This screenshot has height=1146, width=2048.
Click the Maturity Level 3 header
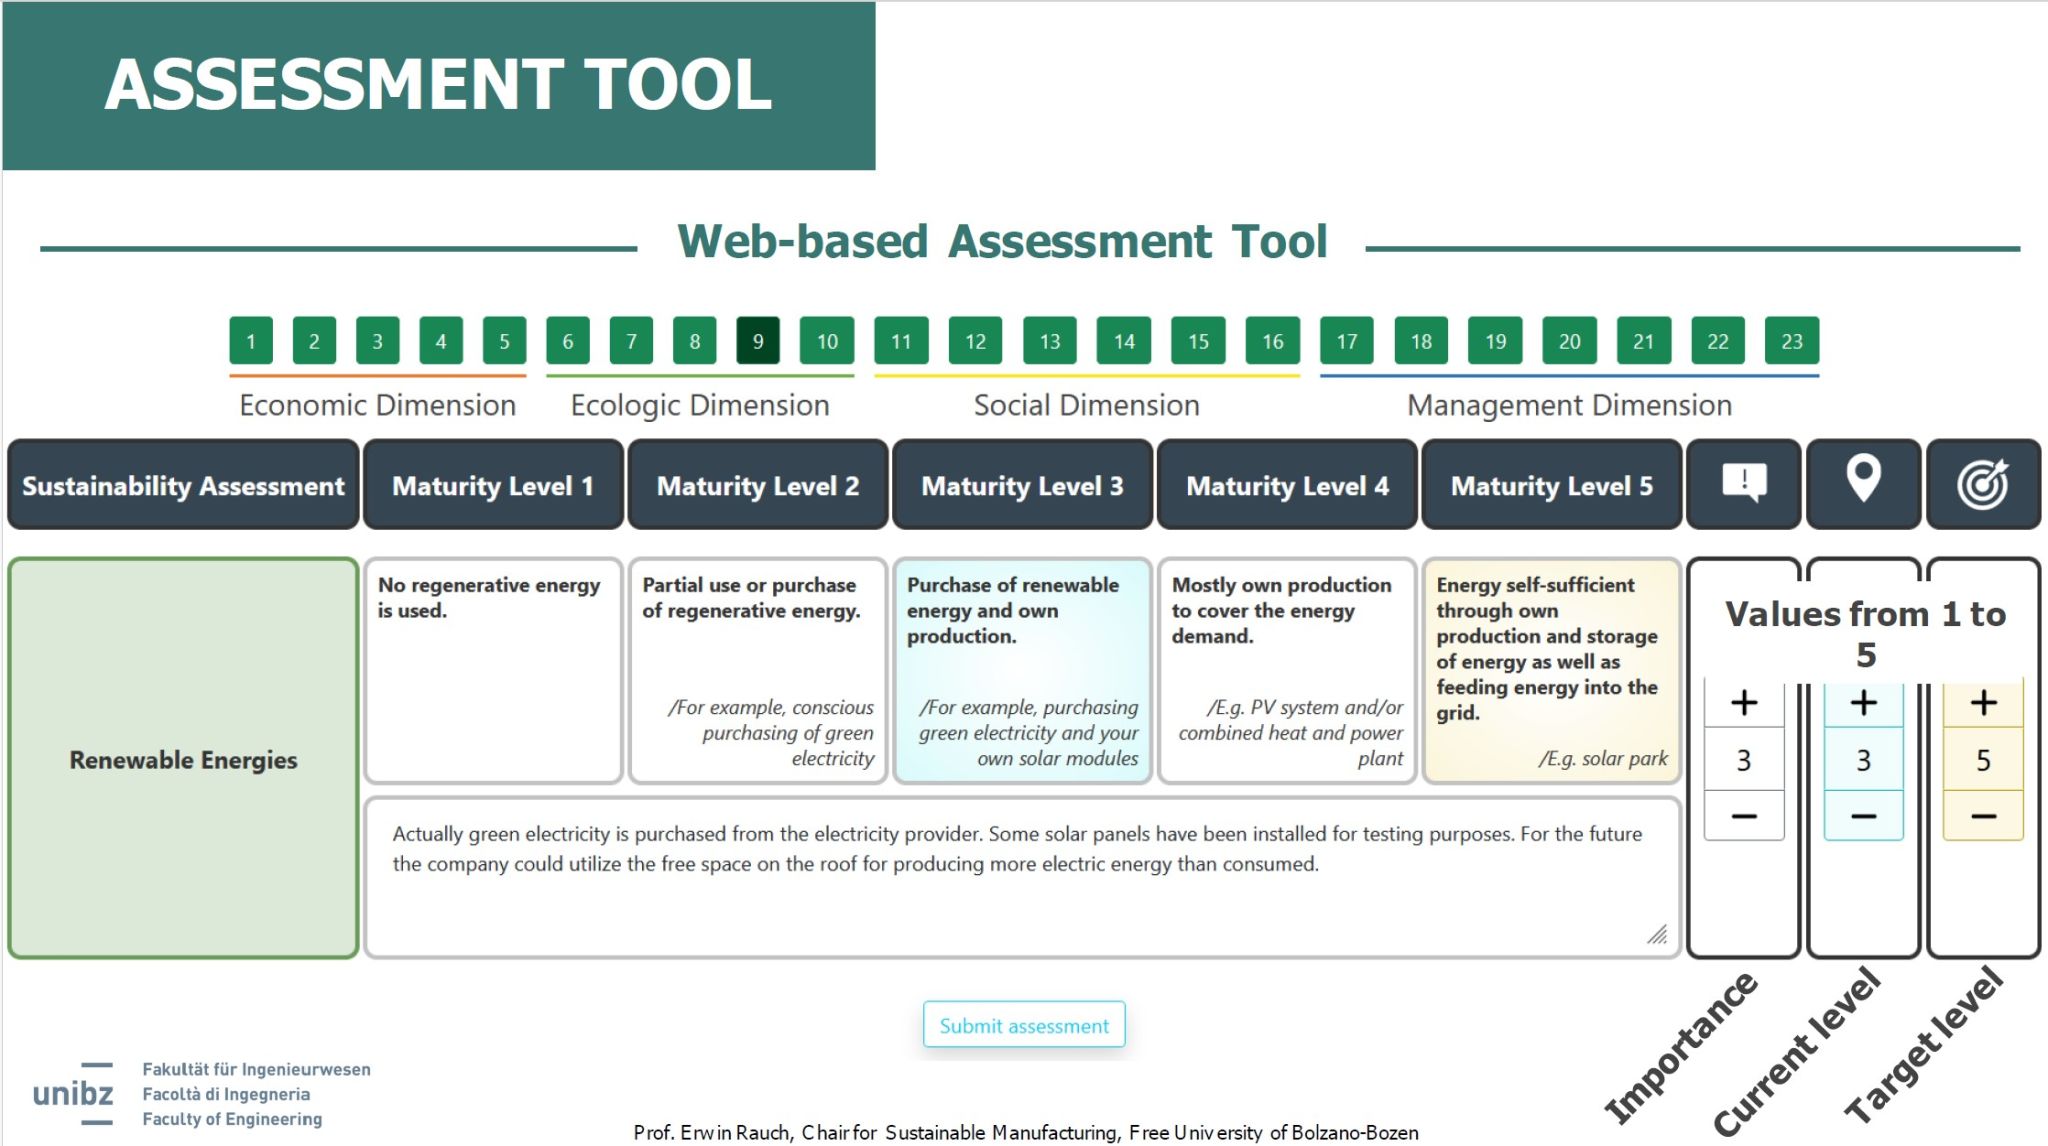(x=1022, y=485)
